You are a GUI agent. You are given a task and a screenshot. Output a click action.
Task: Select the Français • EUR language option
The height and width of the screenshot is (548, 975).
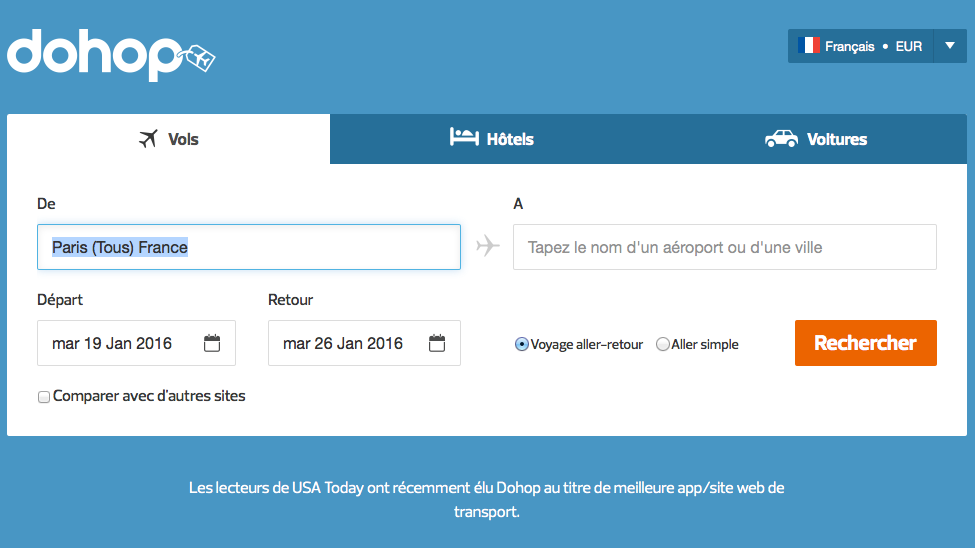click(861, 46)
